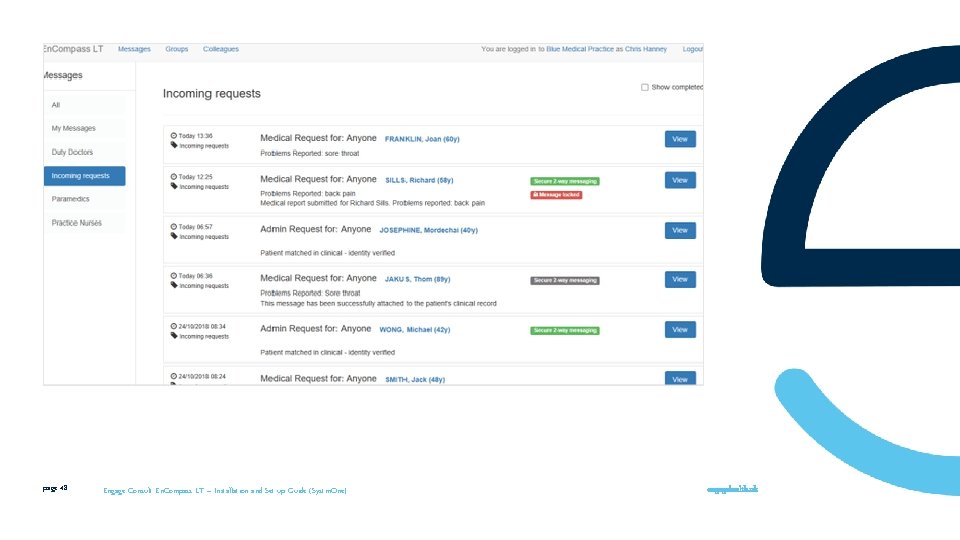View Joan Franklin's medical request

[x=680, y=139]
